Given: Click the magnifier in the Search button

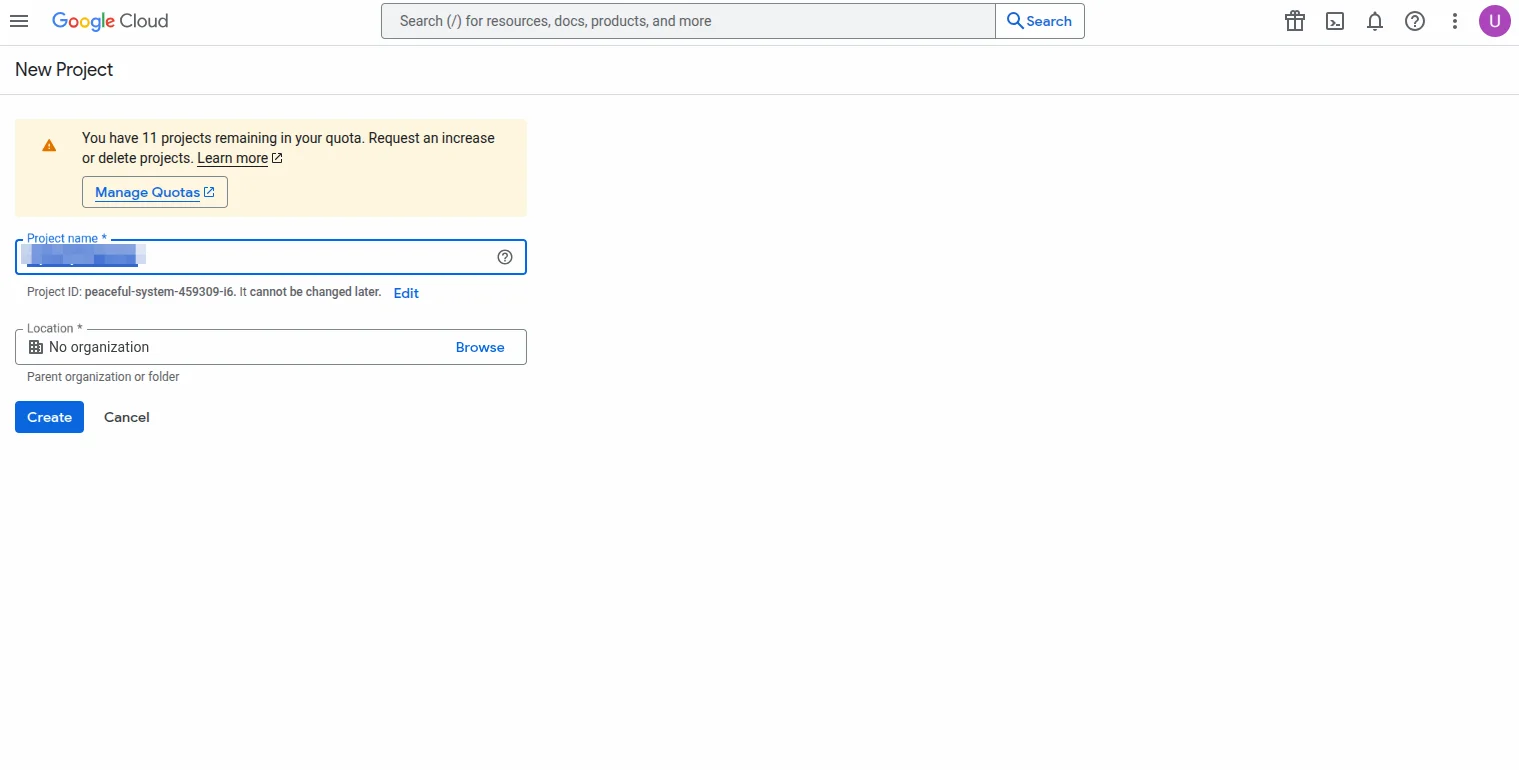Looking at the screenshot, I should click(x=1014, y=20).
